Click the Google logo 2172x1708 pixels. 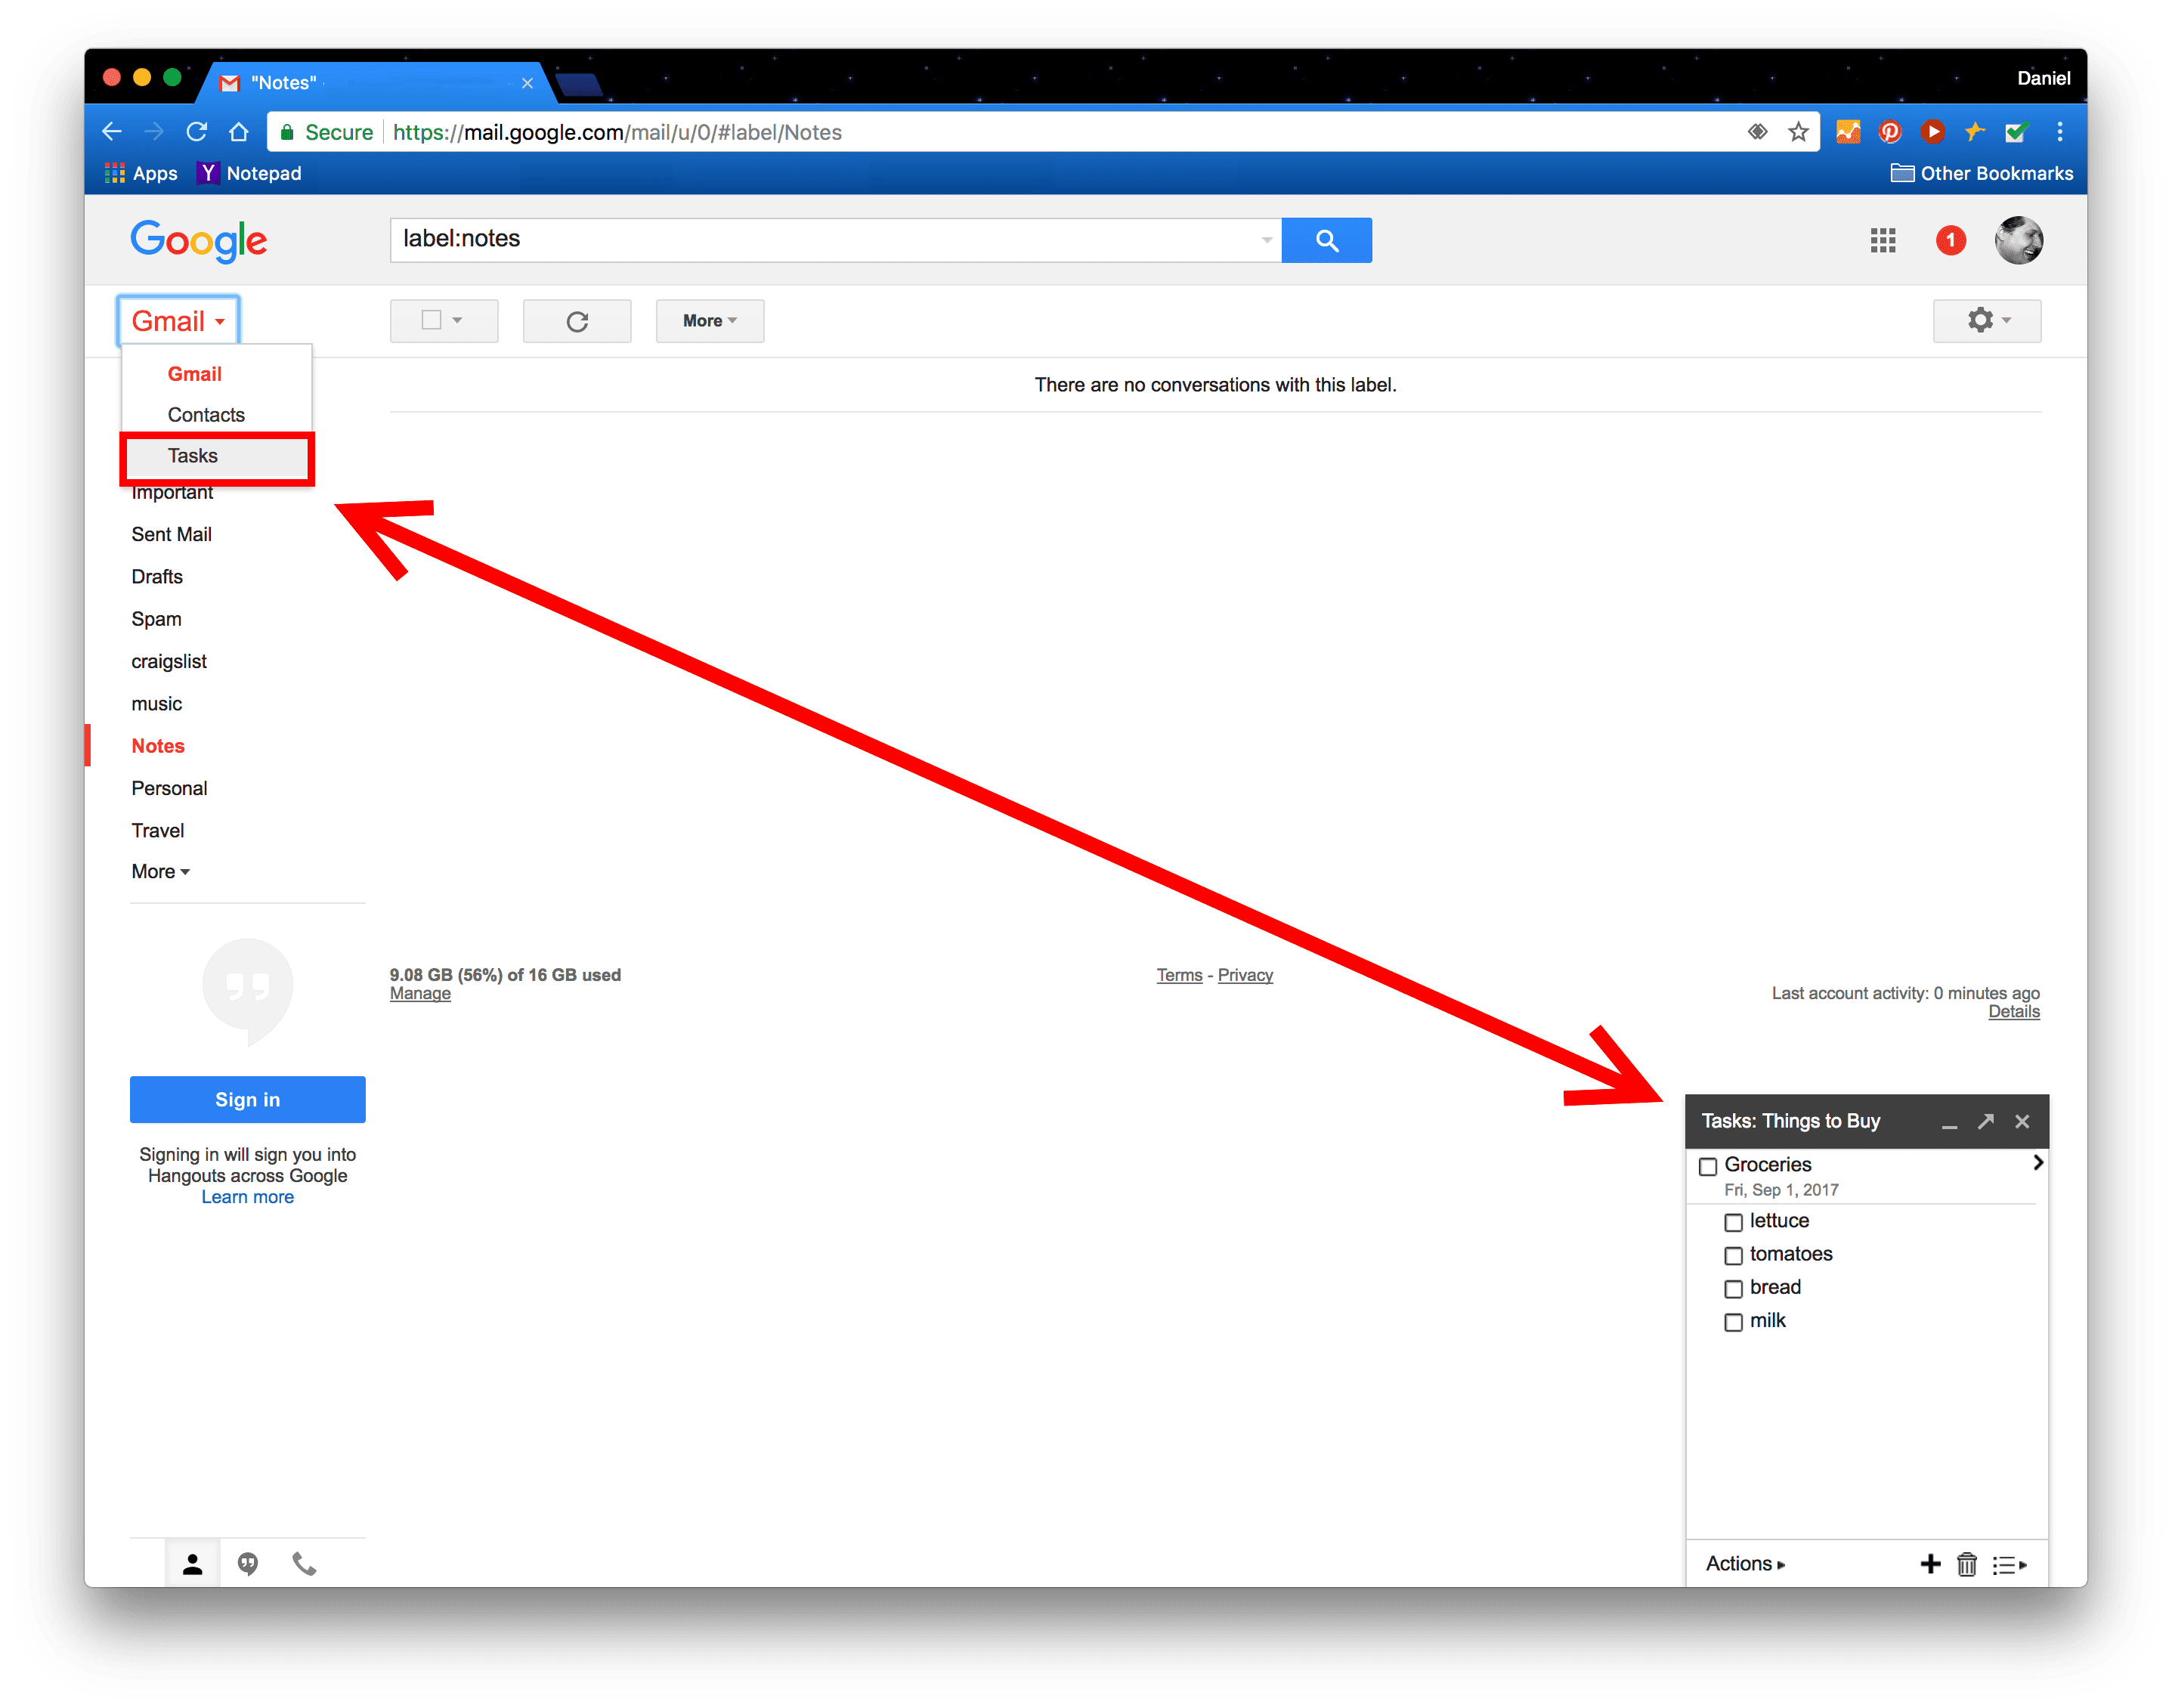(x=198, y=241)
